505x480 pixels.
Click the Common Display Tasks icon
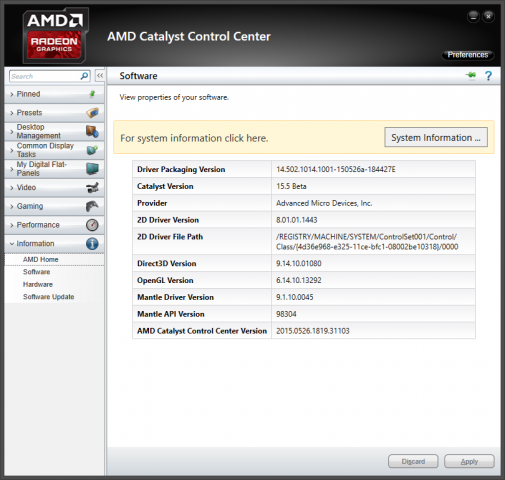[92, 150]
